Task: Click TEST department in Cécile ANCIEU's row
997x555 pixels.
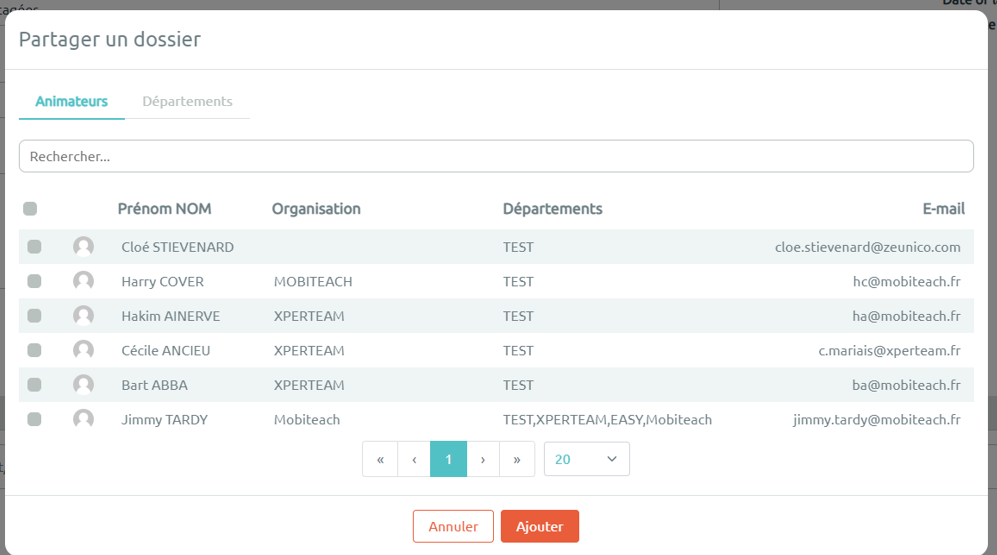Action: [x=518, y=350]
